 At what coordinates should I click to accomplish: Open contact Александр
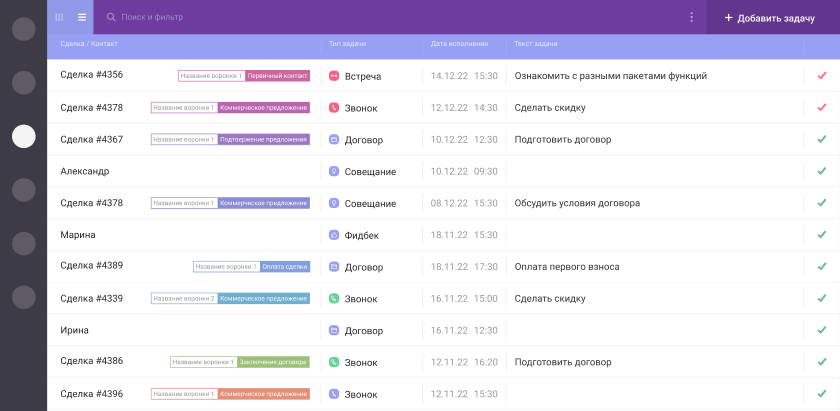(x=85, y=171)
